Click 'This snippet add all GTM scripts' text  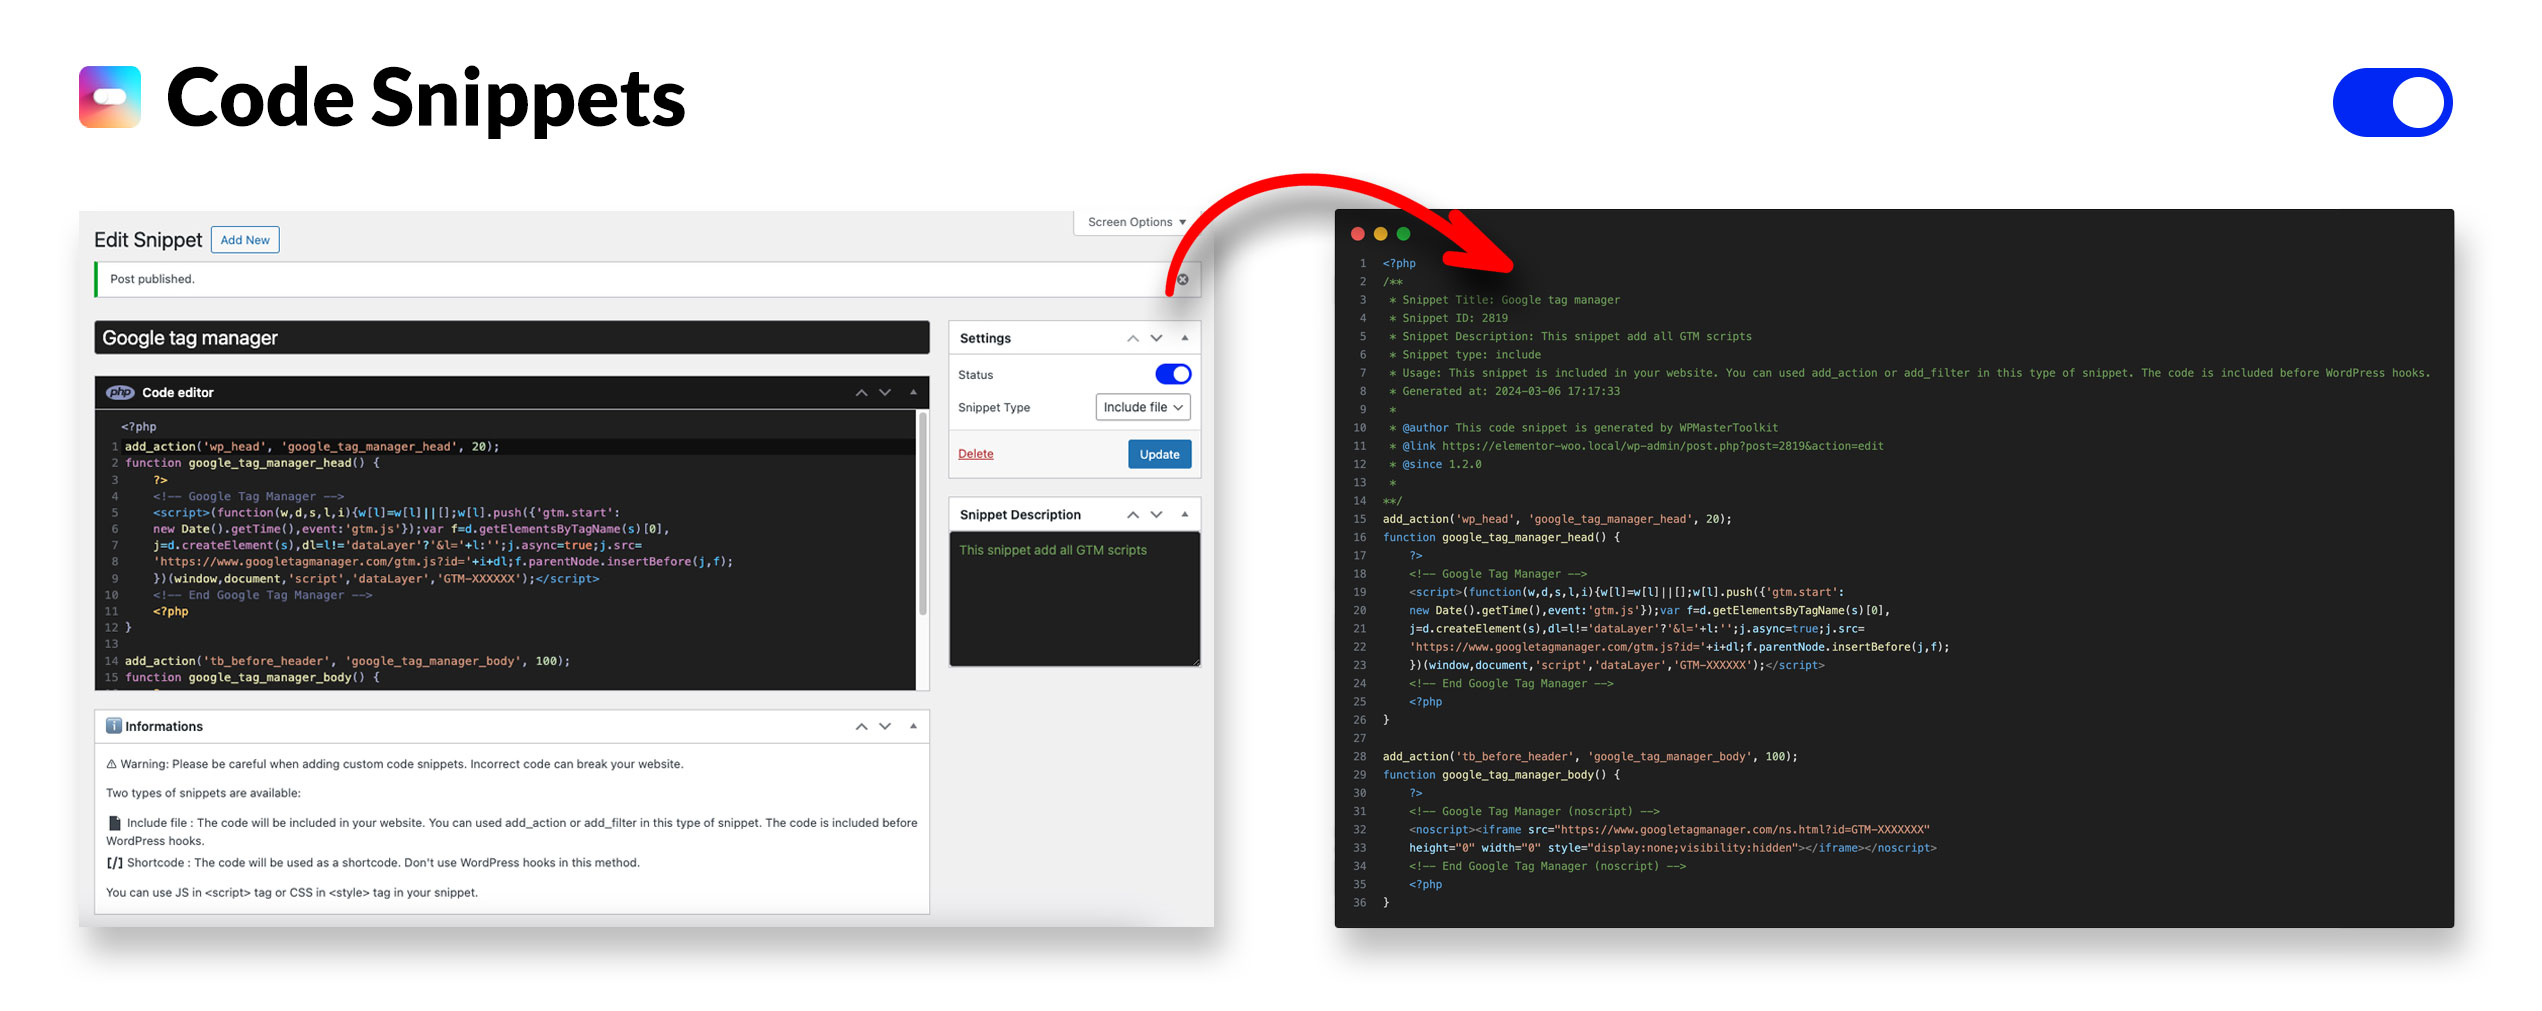[1053, 550]
